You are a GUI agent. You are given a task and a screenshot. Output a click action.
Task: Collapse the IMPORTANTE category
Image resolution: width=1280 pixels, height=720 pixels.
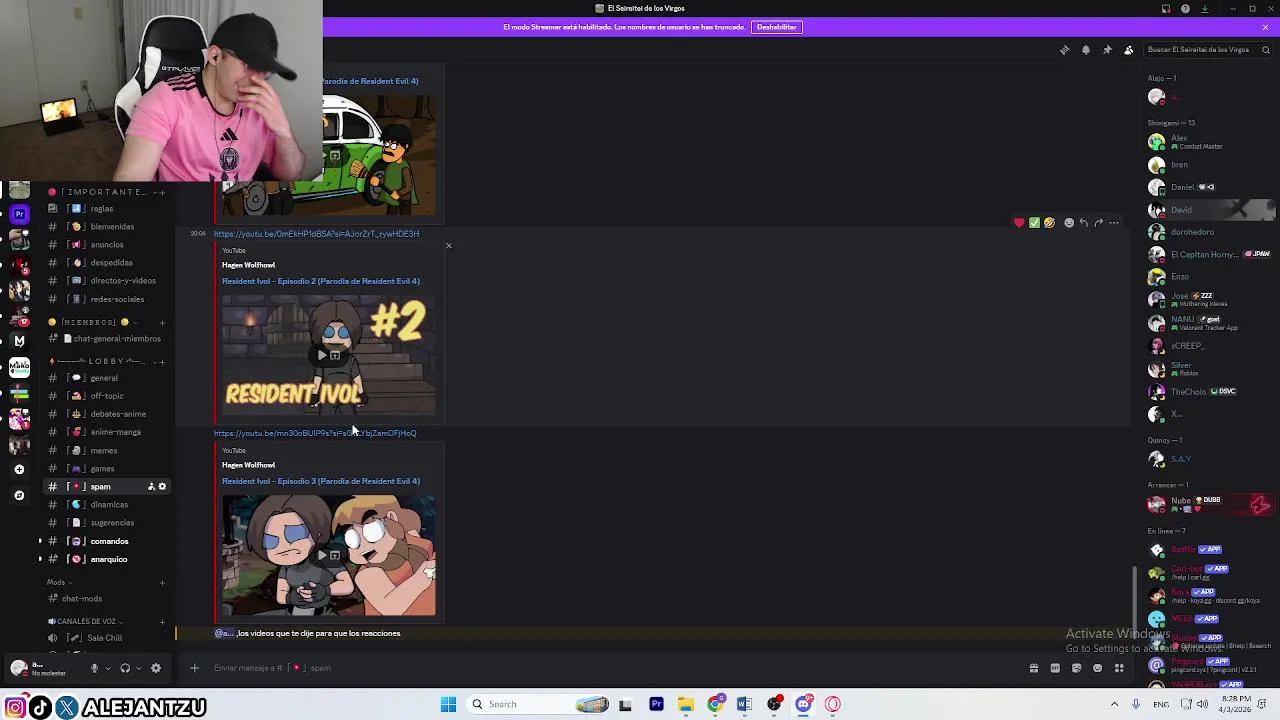[97, 192]
